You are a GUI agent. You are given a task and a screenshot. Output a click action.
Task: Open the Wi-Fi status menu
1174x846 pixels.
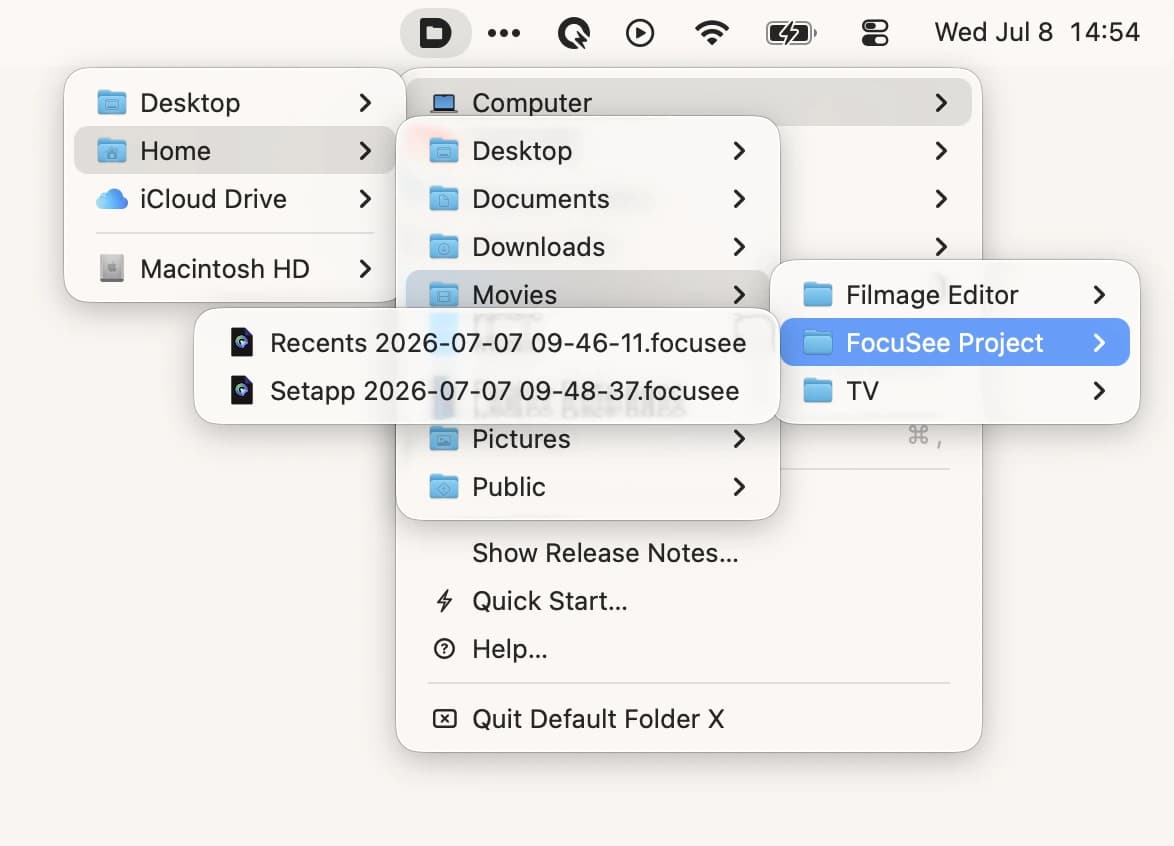711,33
